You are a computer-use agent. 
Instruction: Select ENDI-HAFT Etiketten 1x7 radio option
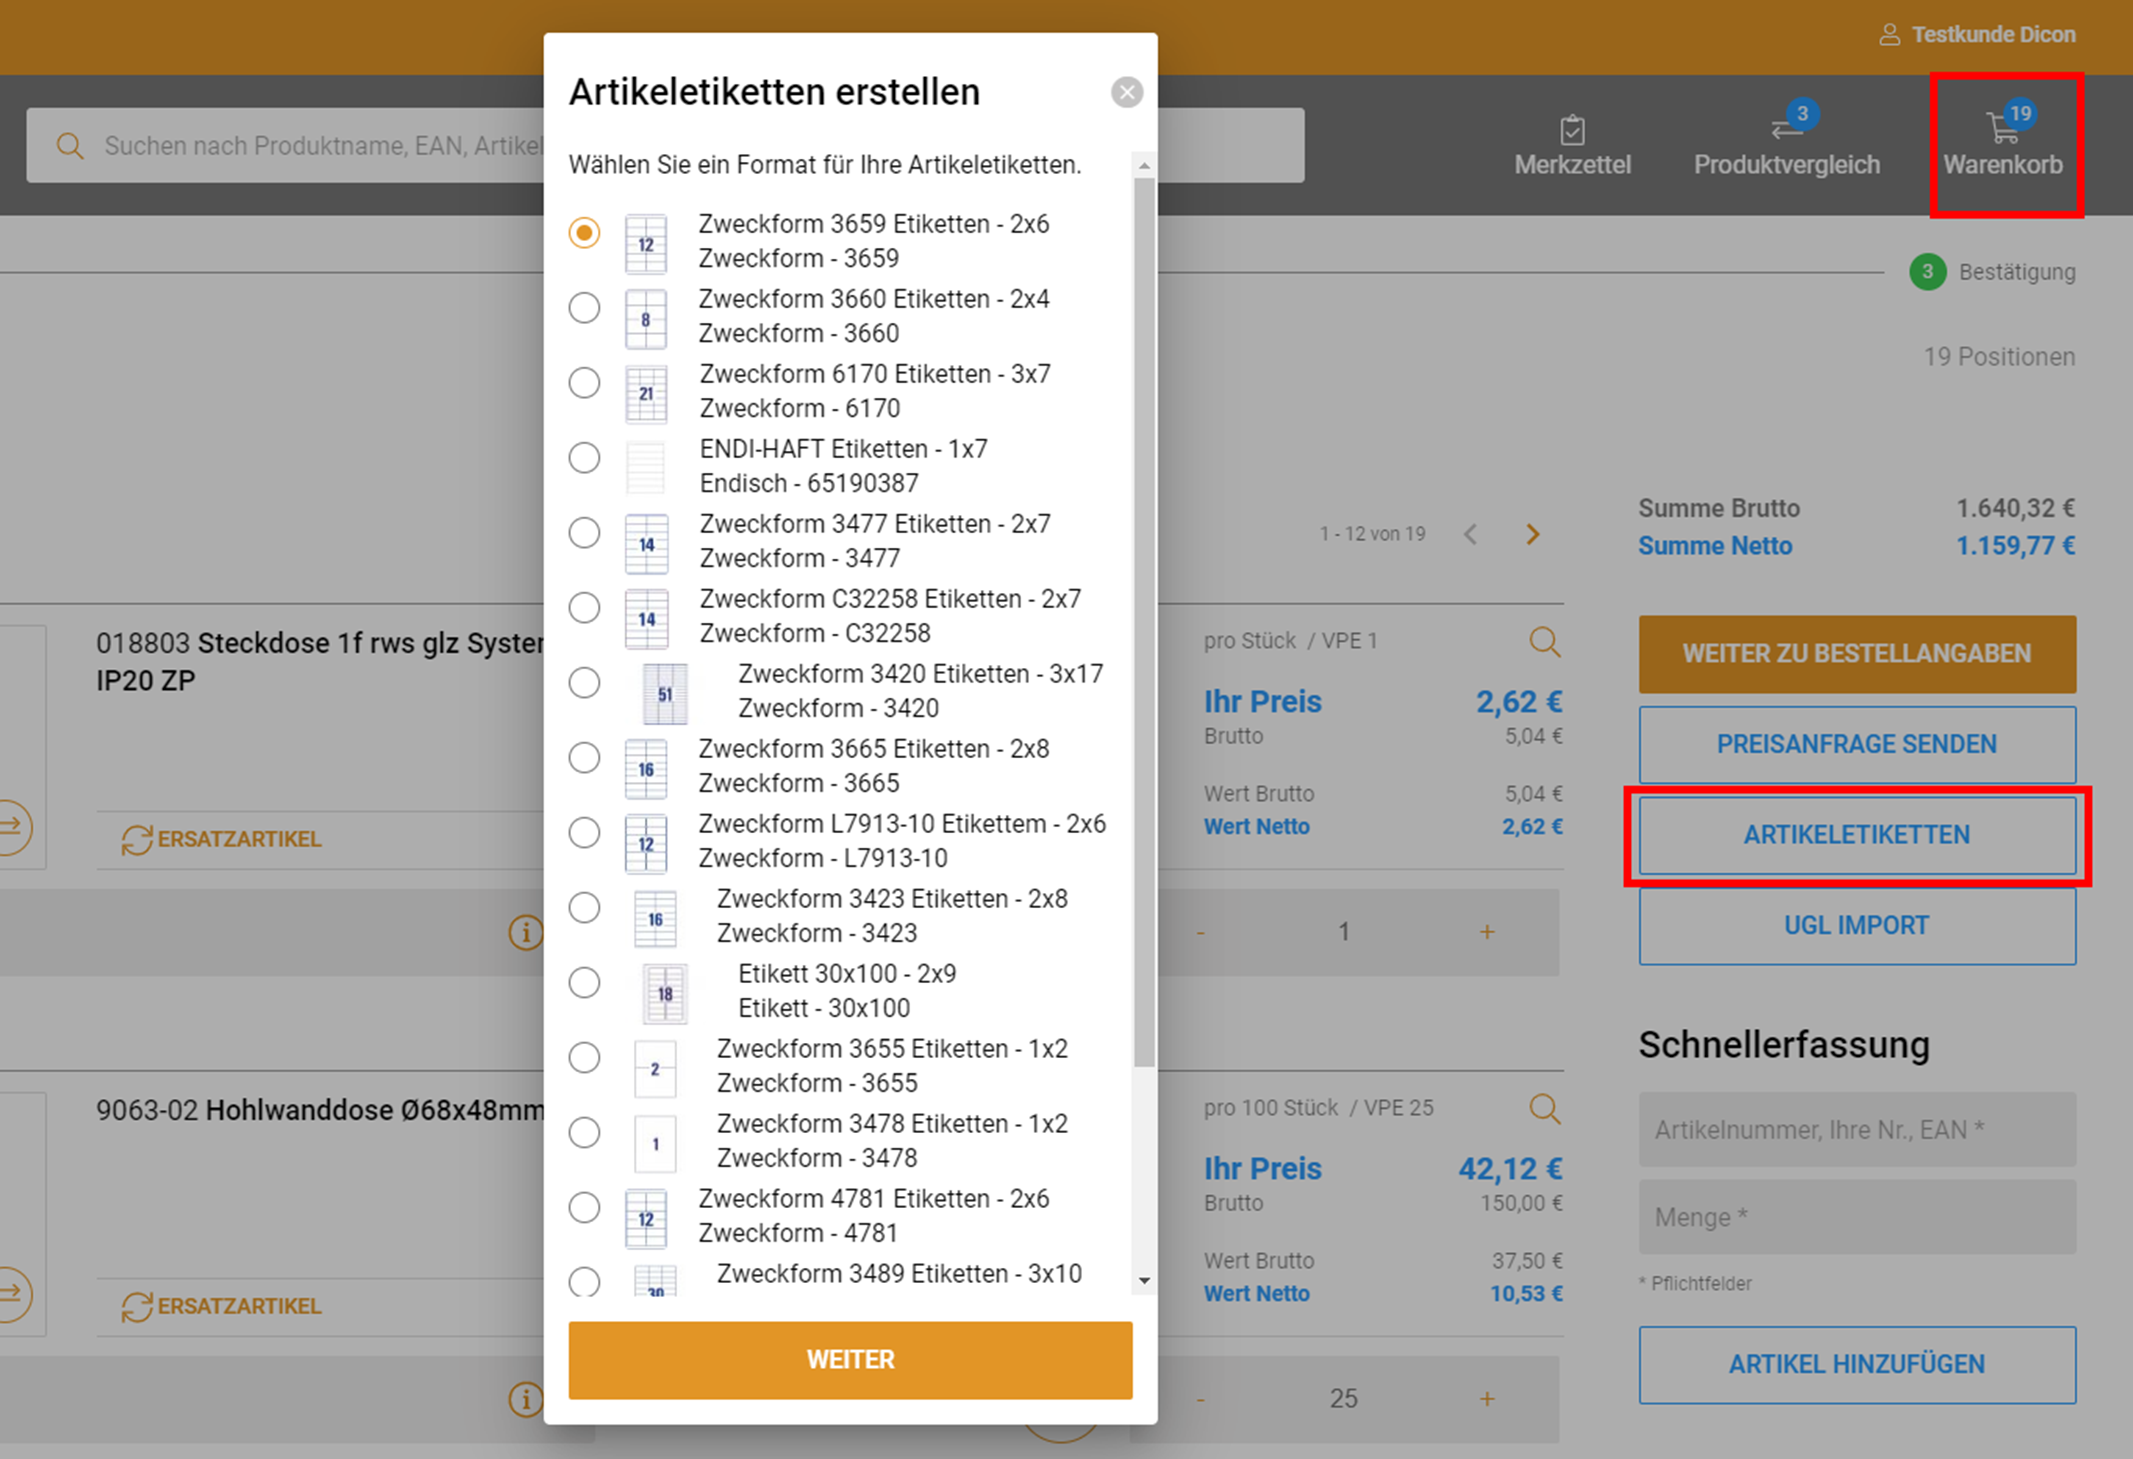[585, 458]
